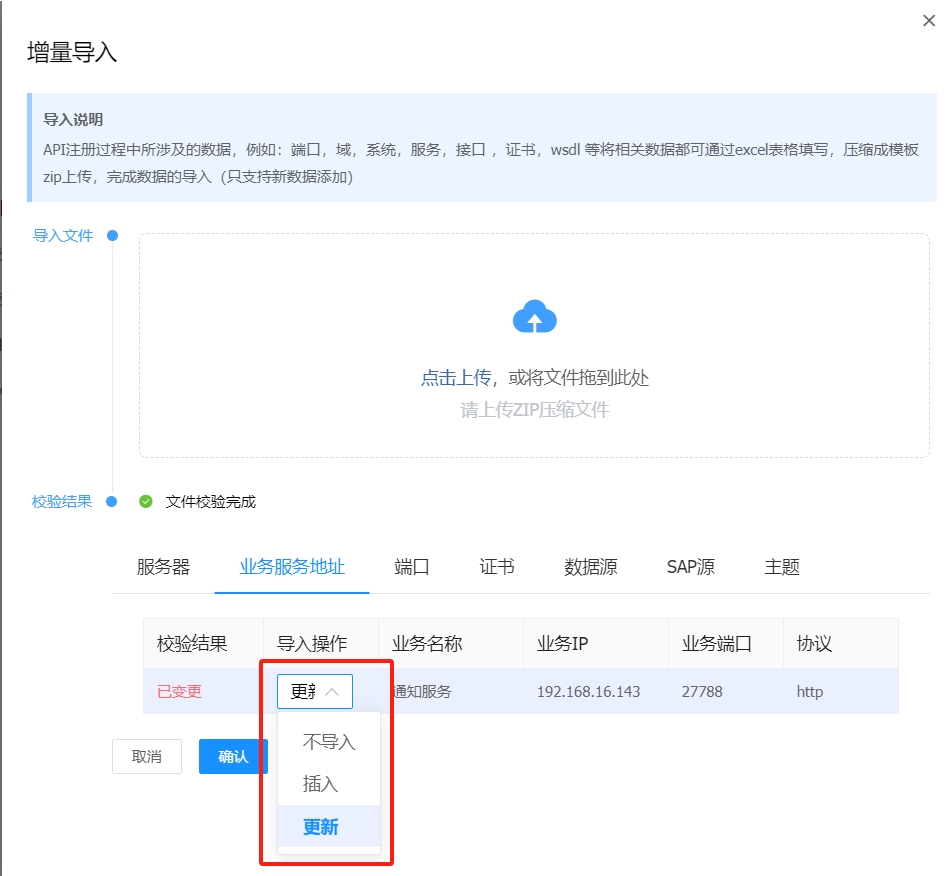952x876 pixels.
Task: Open the 端口 tab
Action: (x=412, y=567)
